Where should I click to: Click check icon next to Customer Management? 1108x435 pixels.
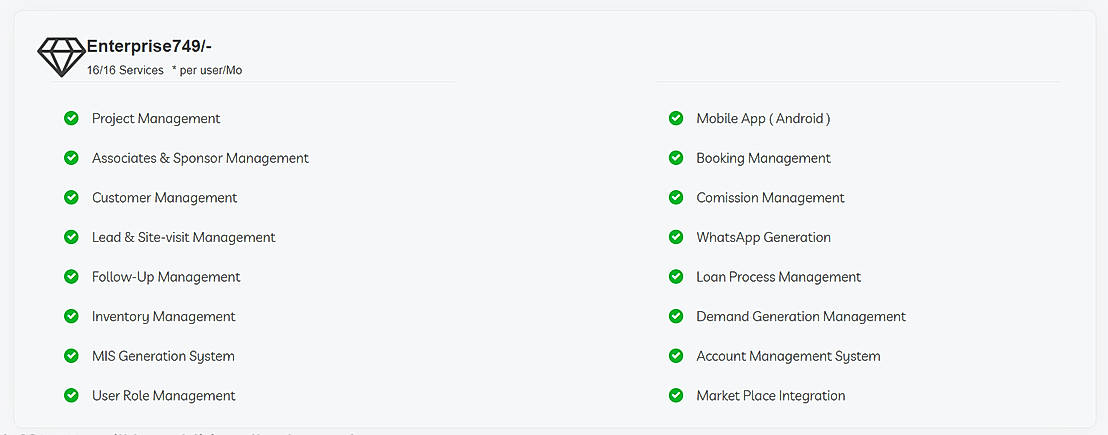[x=71, y=197]
